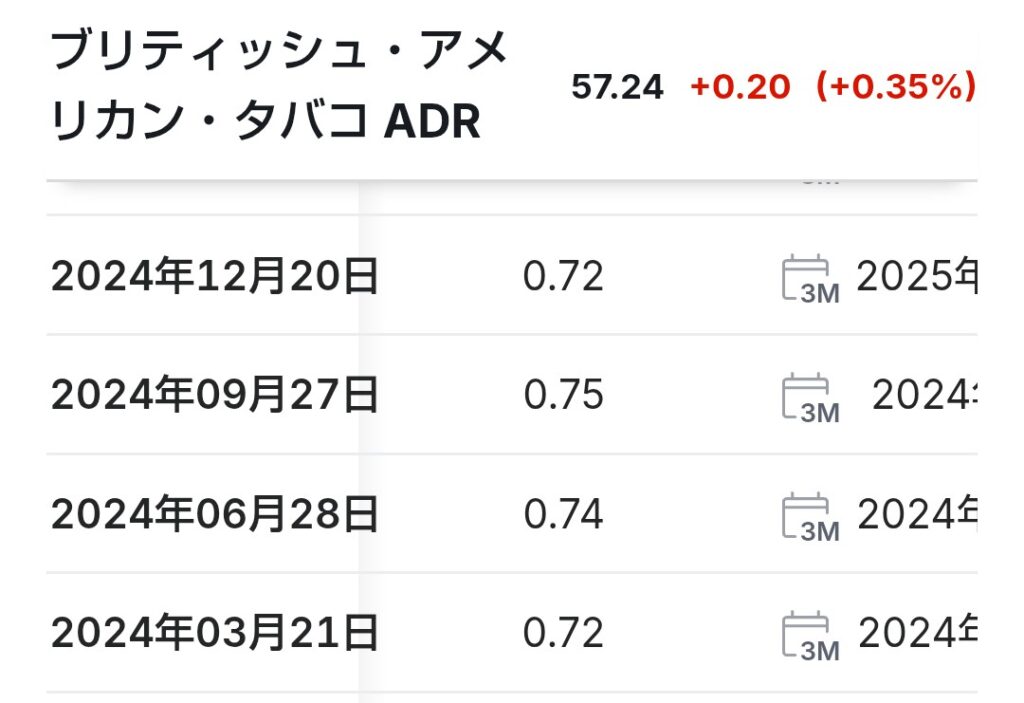The image size is (1024, 703).
Task: Click dividend 0.72 in 2024年12月20日 row
Action: (x=563, y=277)
